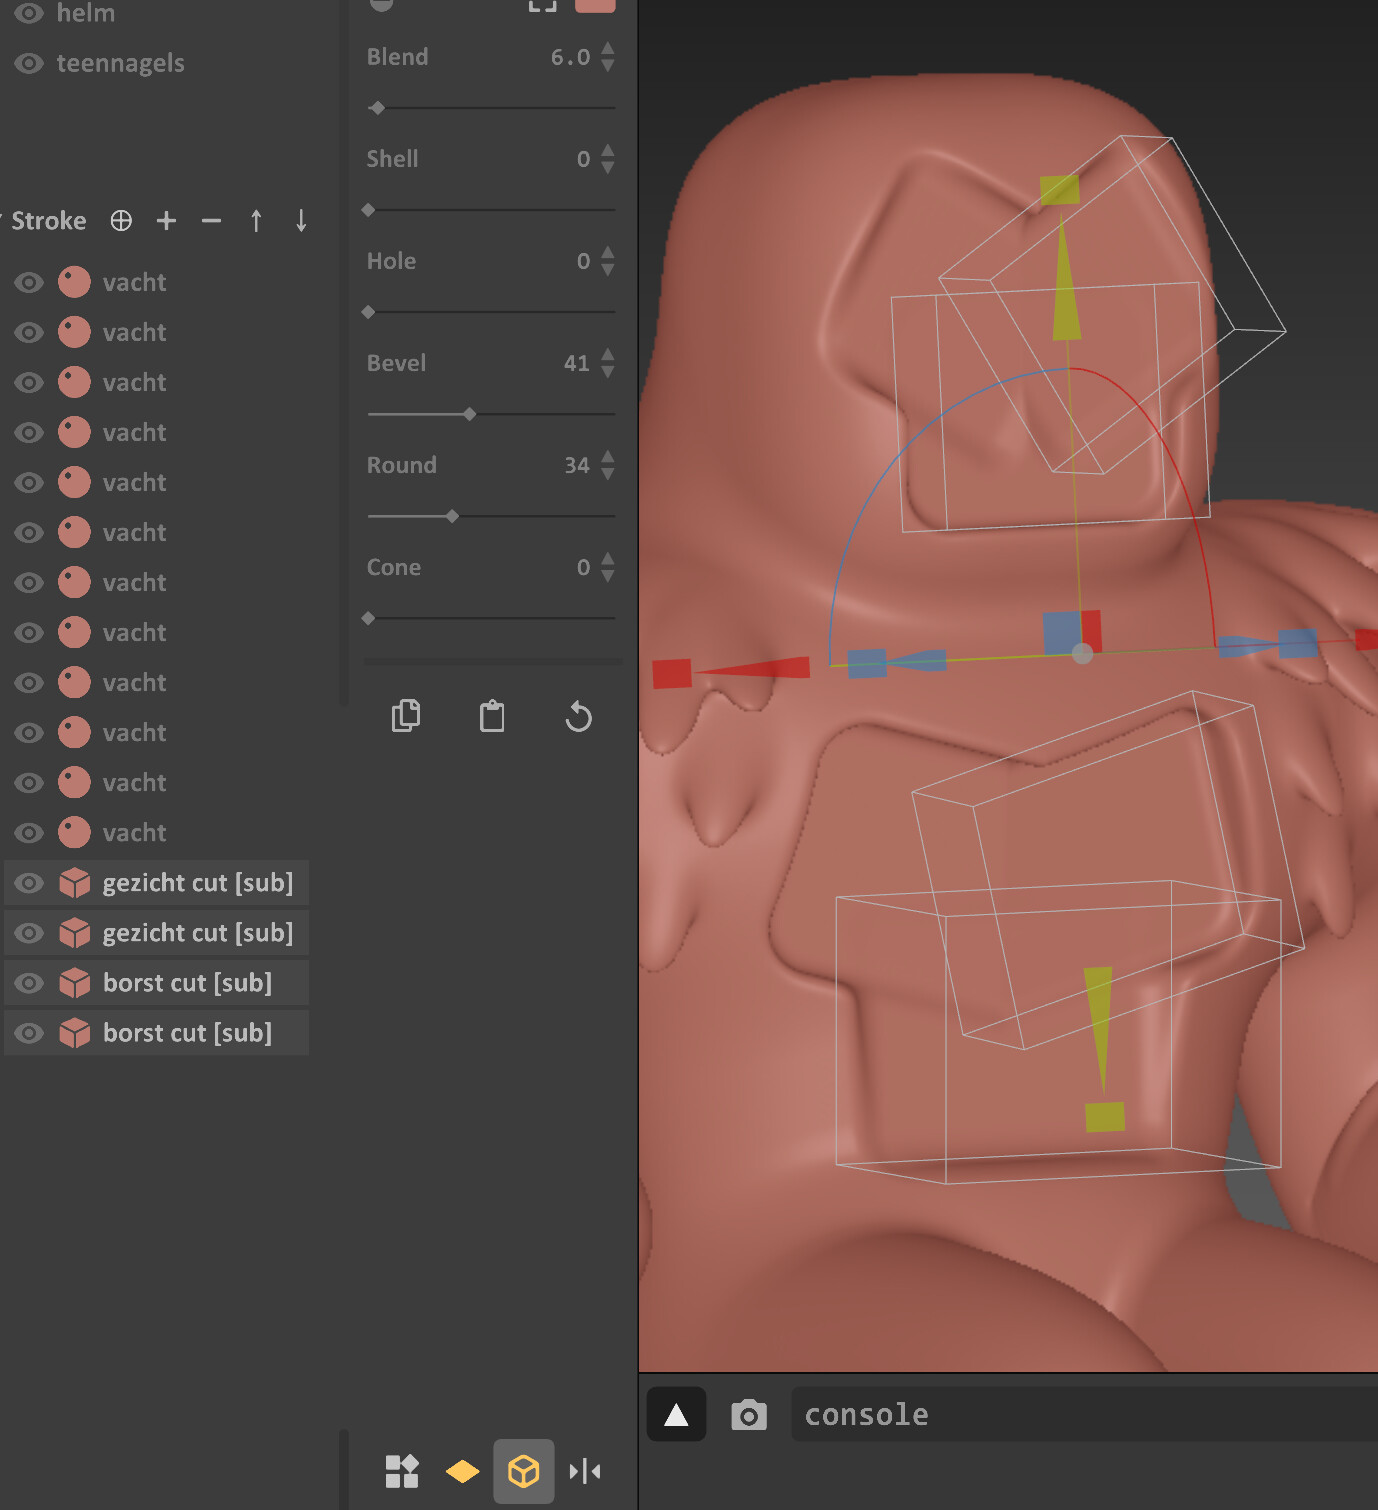Select the teennagels layer name
Image resolution: width=1378 pixels, height=1510 pixels.
click(x=120, y=63)
